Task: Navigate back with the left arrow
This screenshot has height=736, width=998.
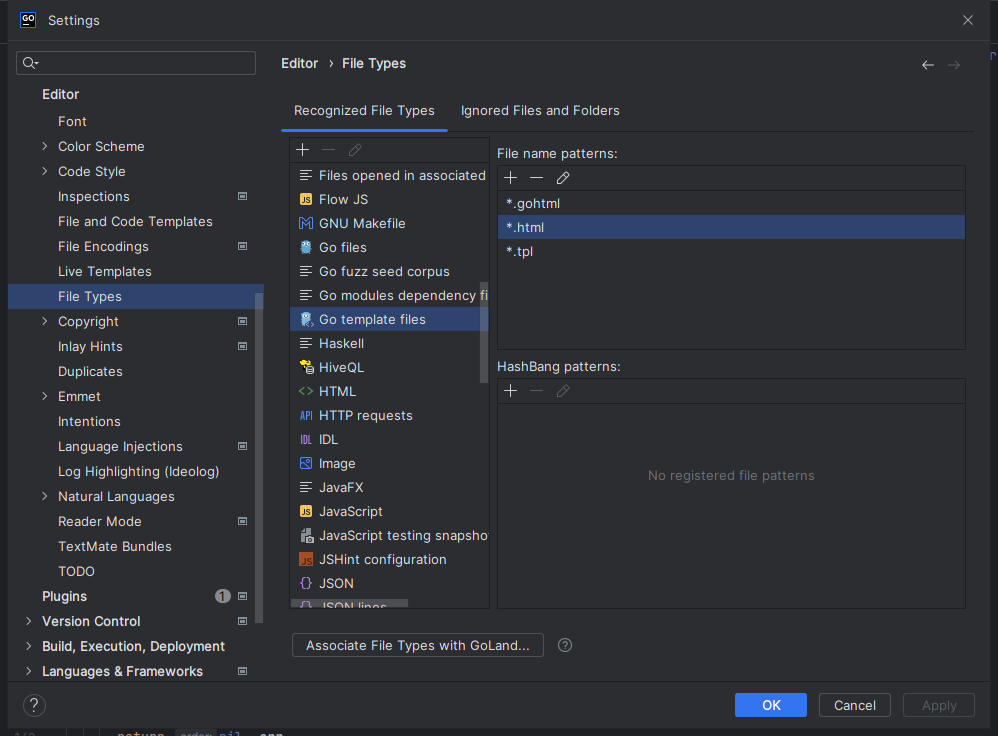Action: pyautogui.click(x=928, y=64)
